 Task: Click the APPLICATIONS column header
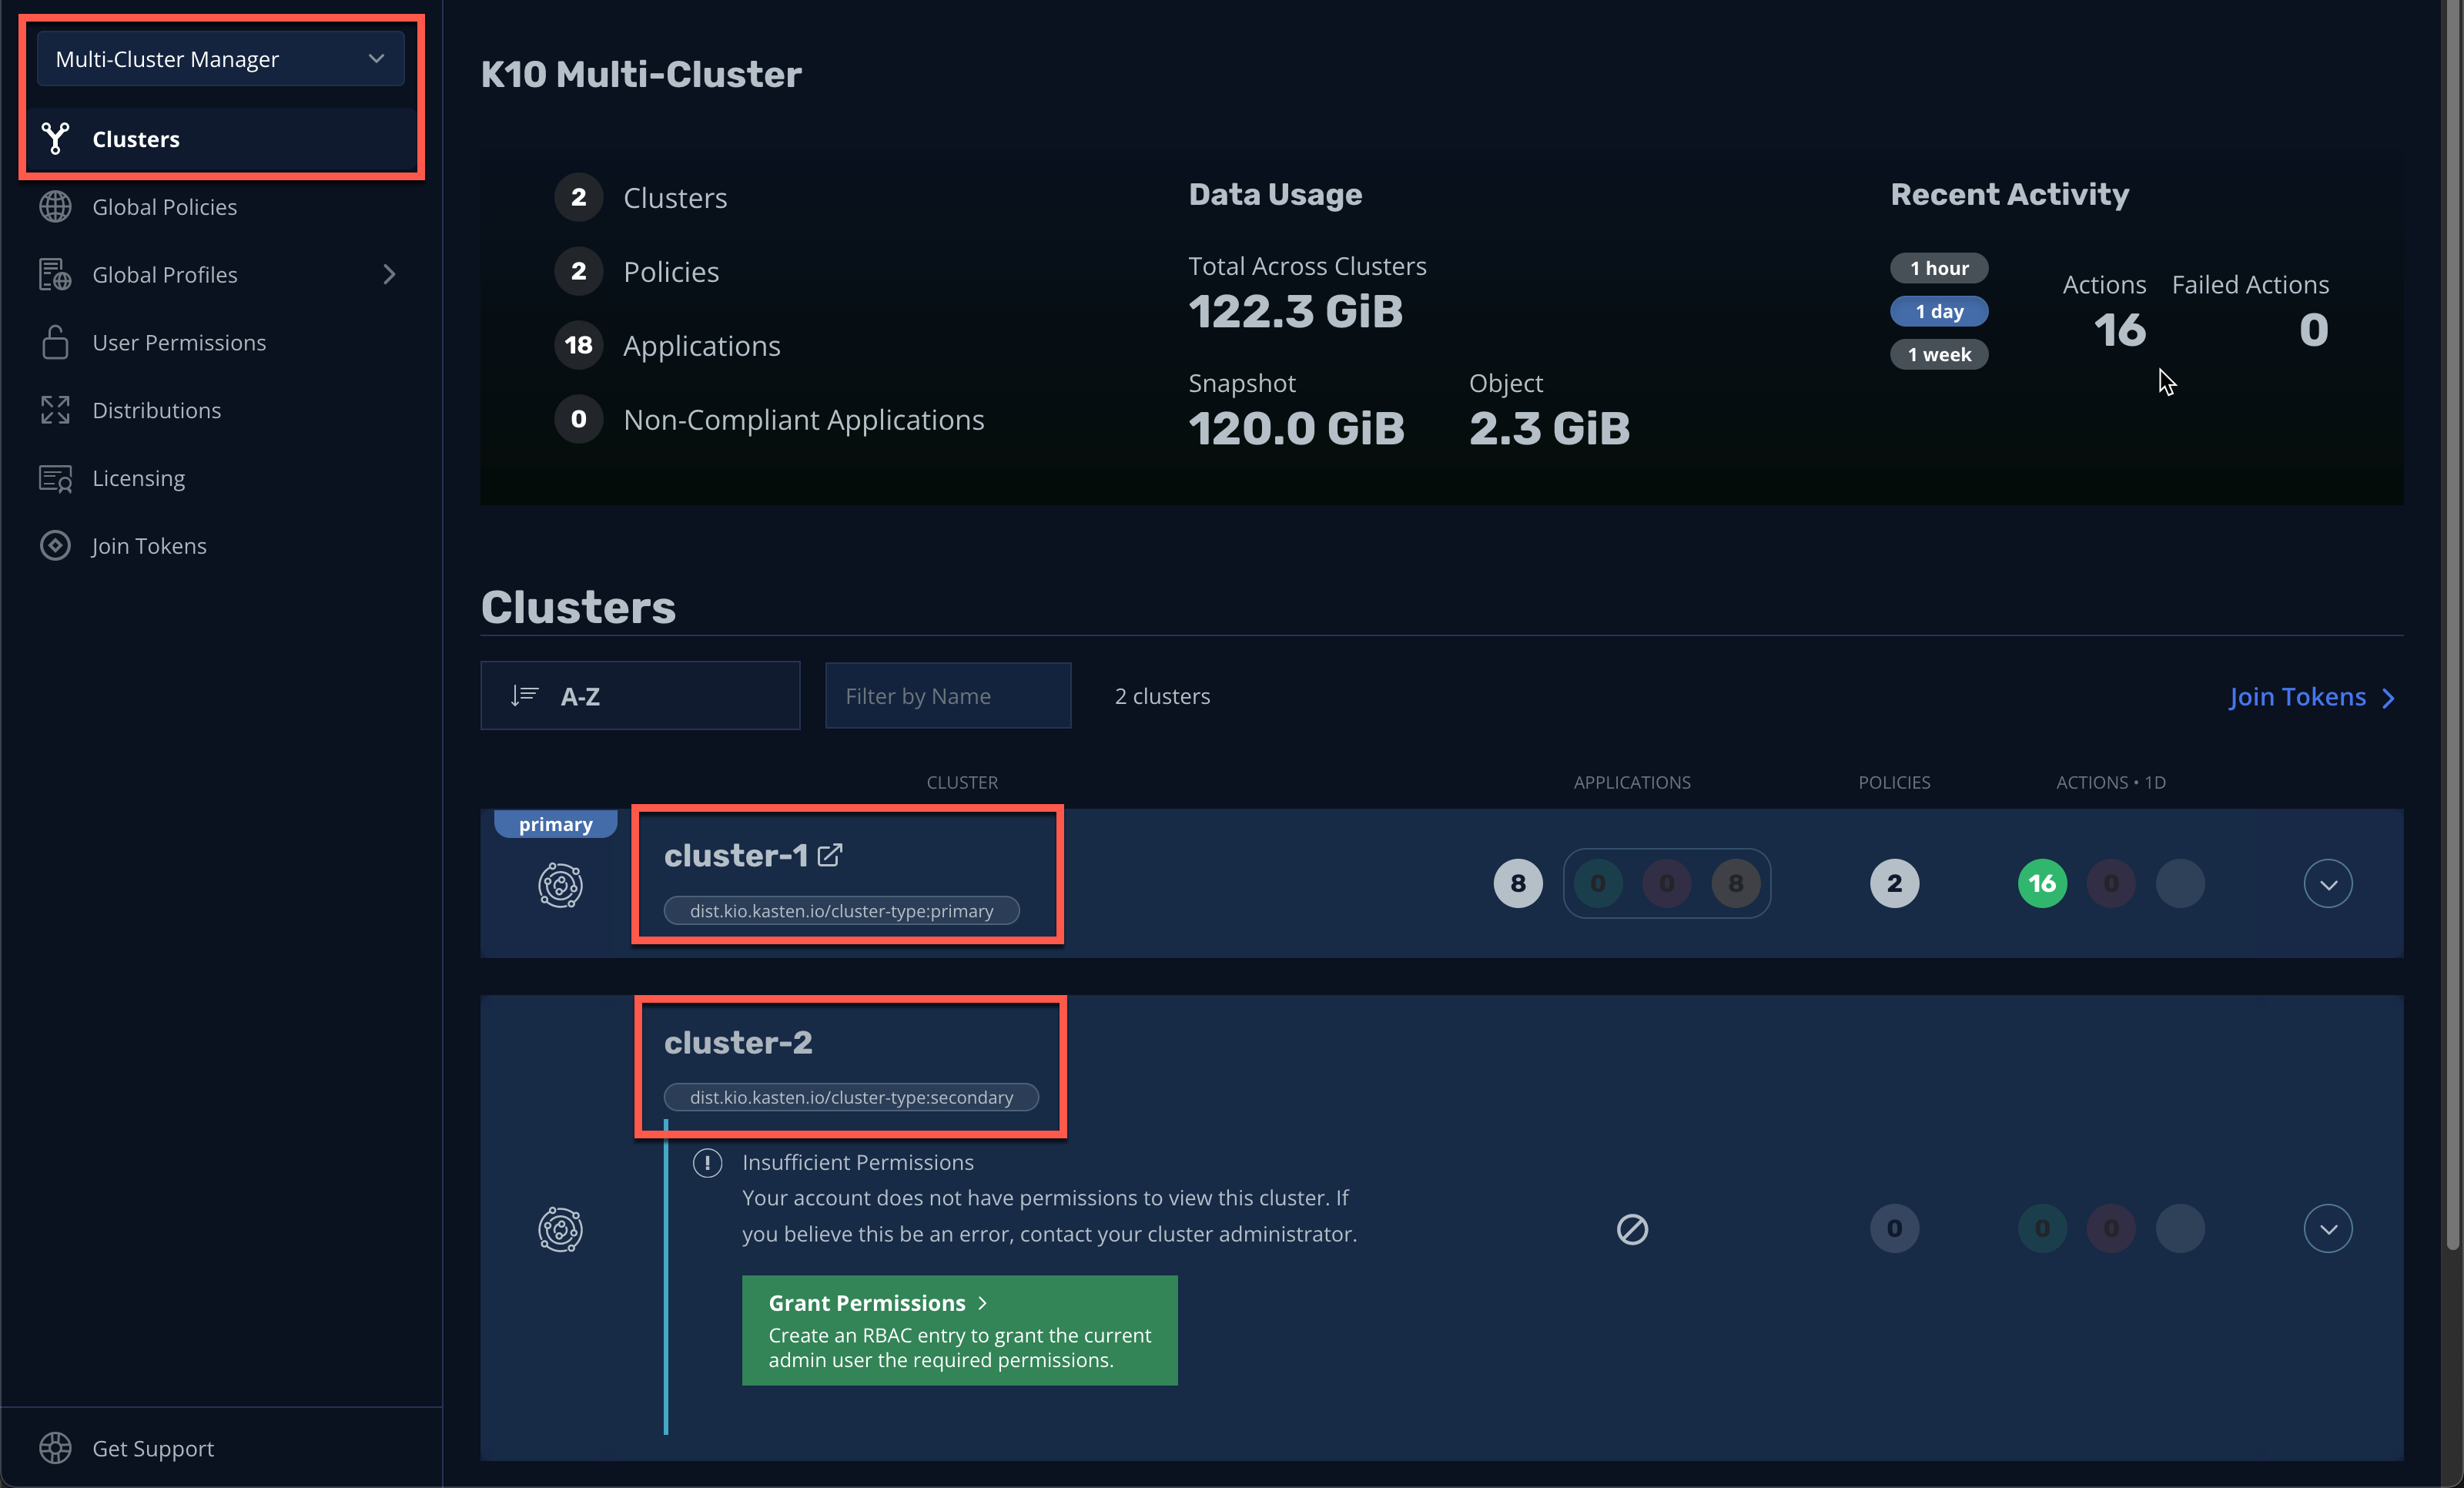click(1632, 782)
